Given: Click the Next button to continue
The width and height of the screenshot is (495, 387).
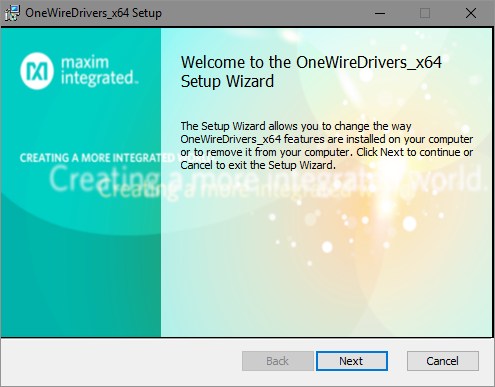Looking at the screenshot, I should coord(352,361).
